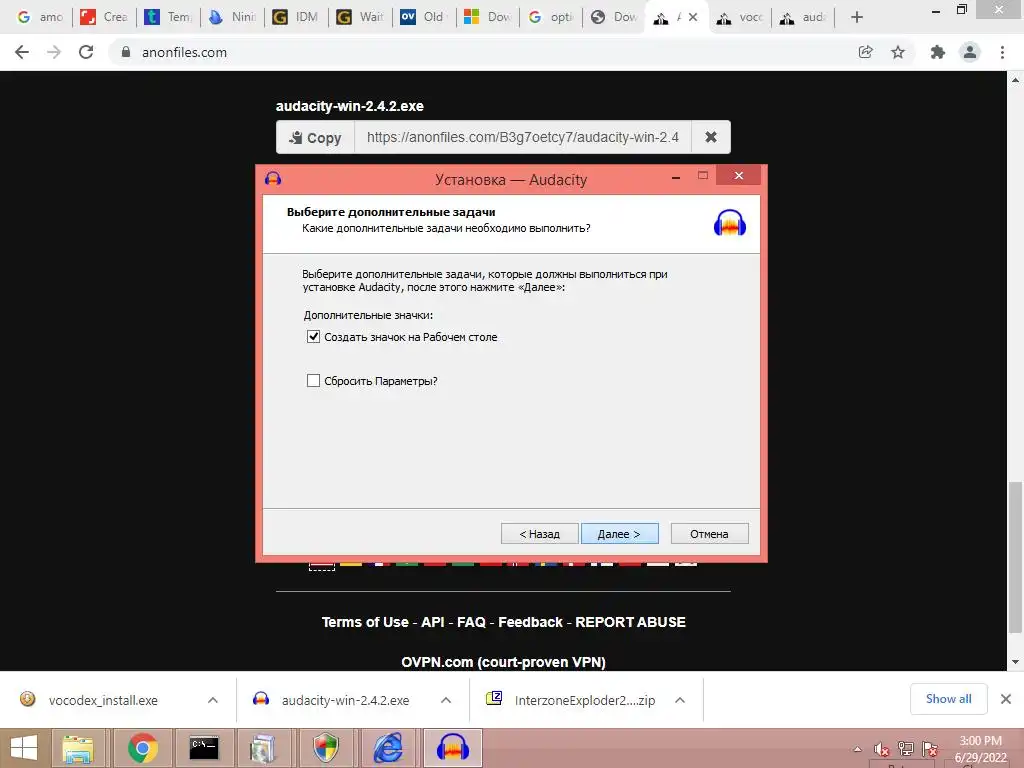Click the Audacity installer title bar icon
This screenshot has width=1024, height=768.
pyautogui.click(x=273, y=178)
